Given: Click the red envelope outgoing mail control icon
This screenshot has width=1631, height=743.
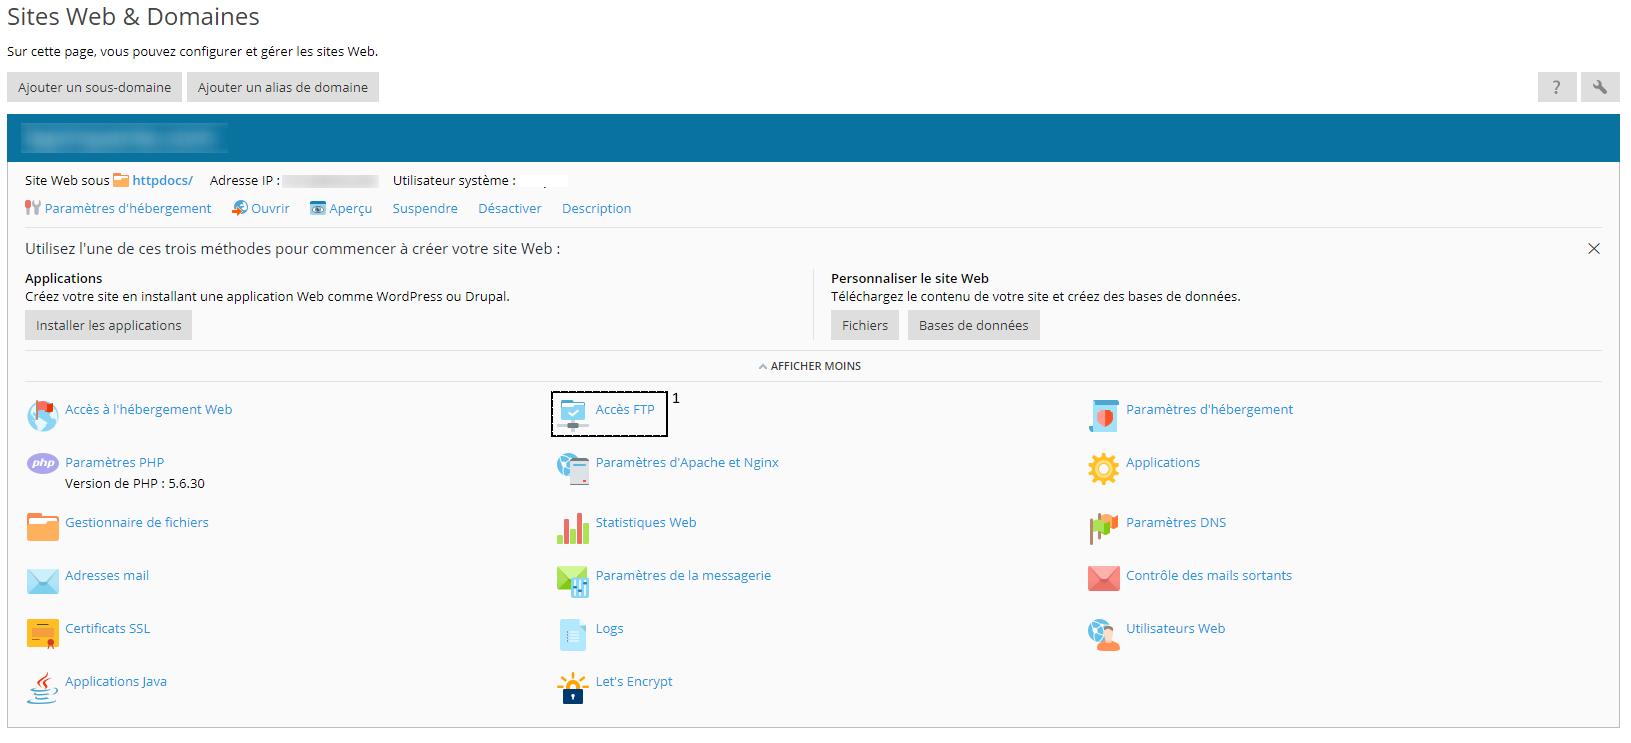Looking at the screenshot, I should pos(1104,578).
